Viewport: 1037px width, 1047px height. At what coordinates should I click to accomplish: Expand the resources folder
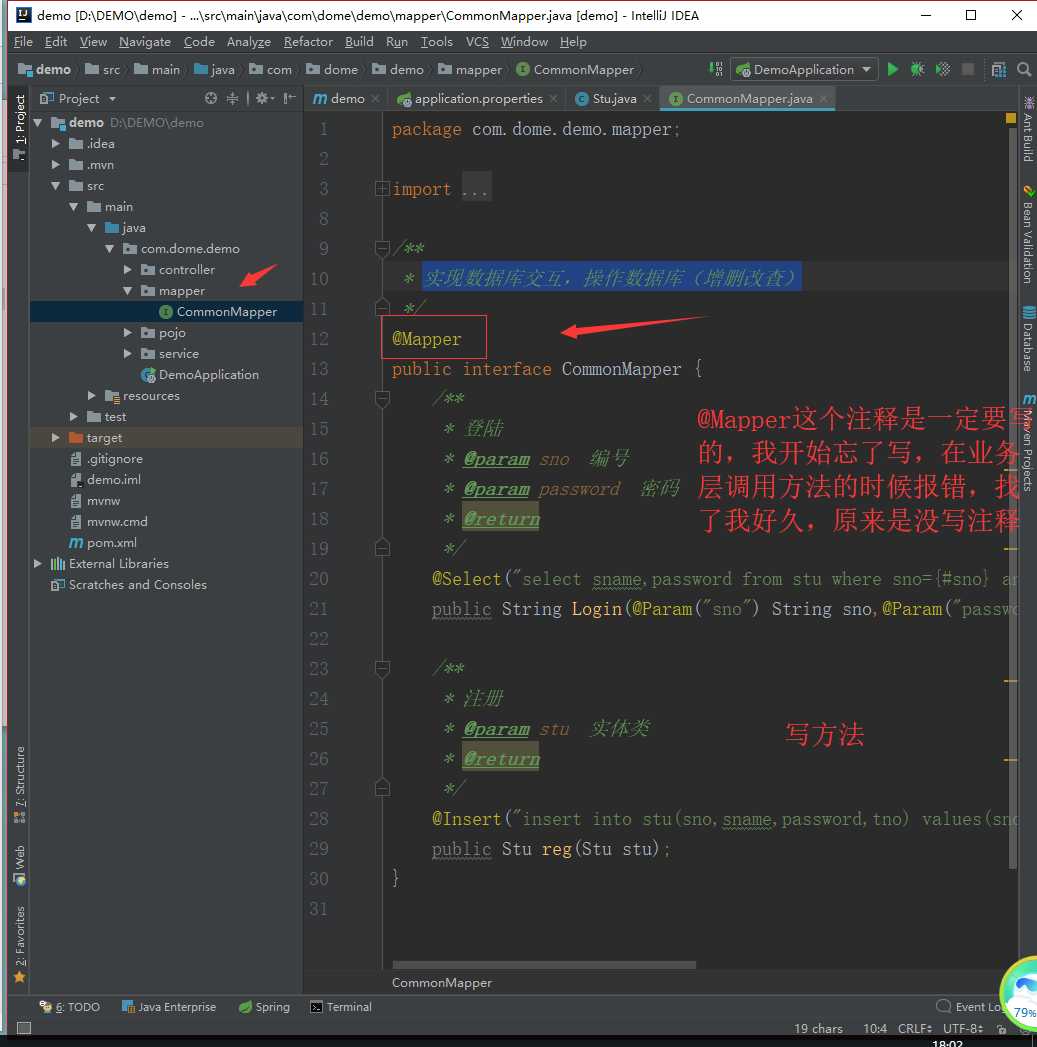click(x=92, y=395)
